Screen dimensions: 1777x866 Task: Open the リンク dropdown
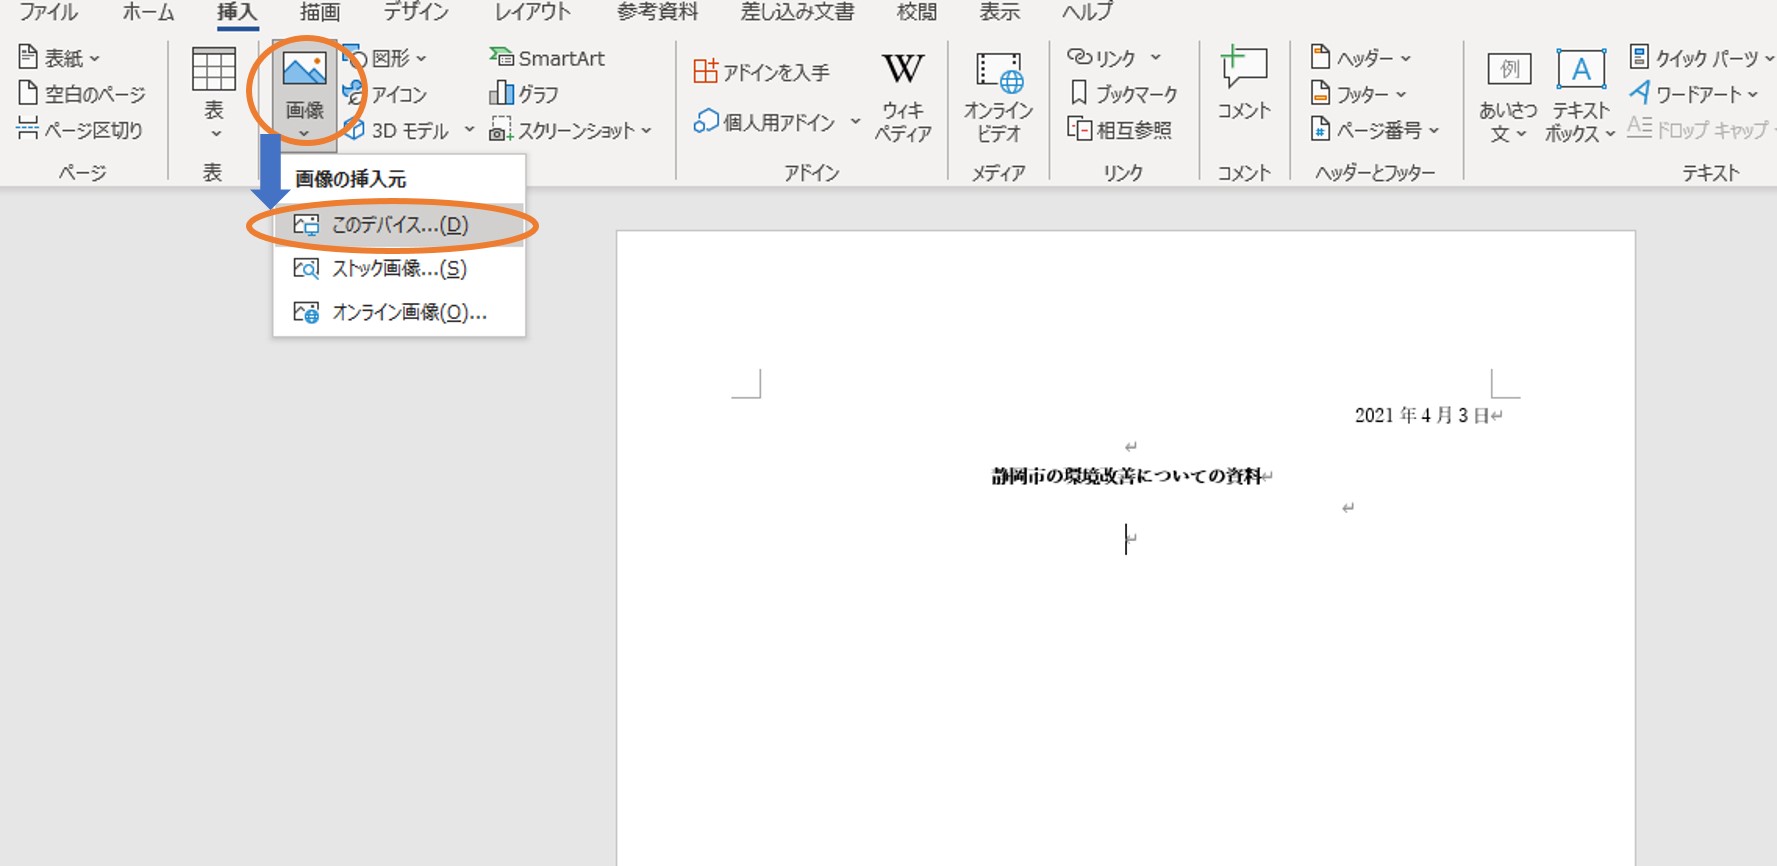1114,58
